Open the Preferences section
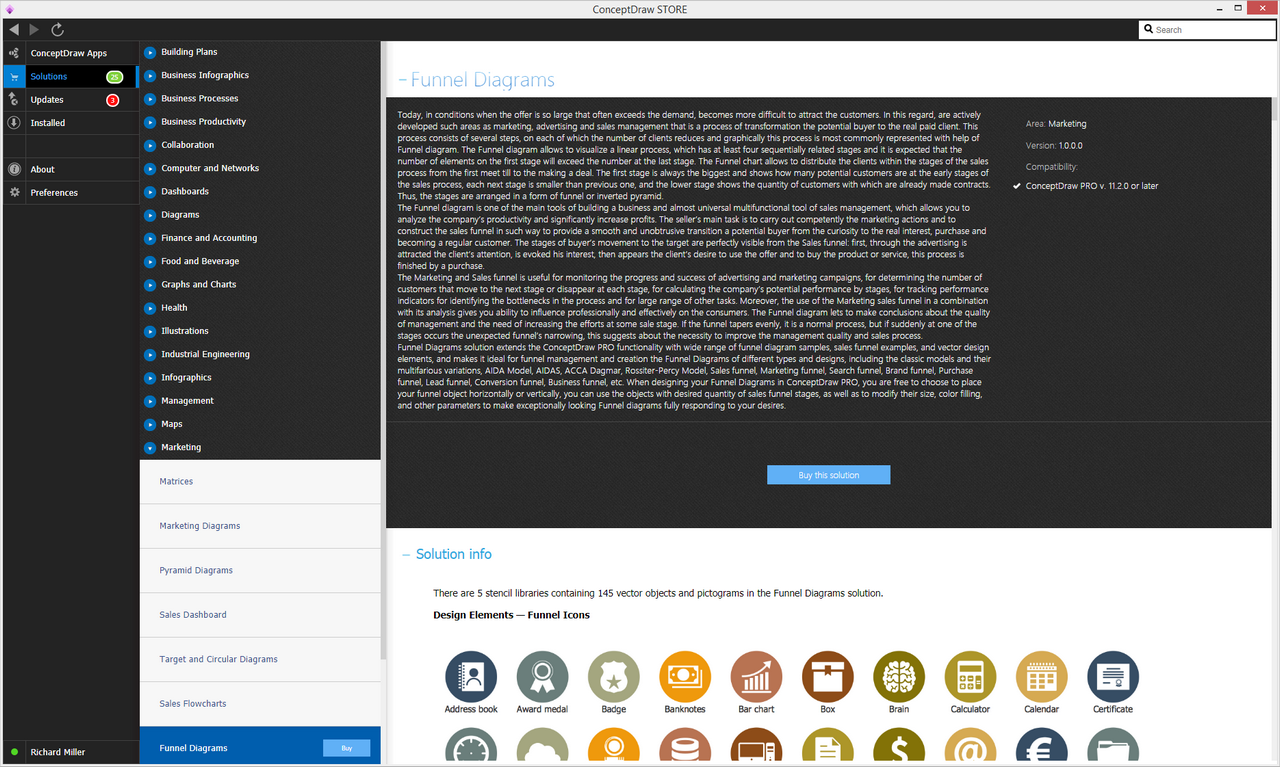The width and height of the screenshot is (1280, 767). click(70, 192)
